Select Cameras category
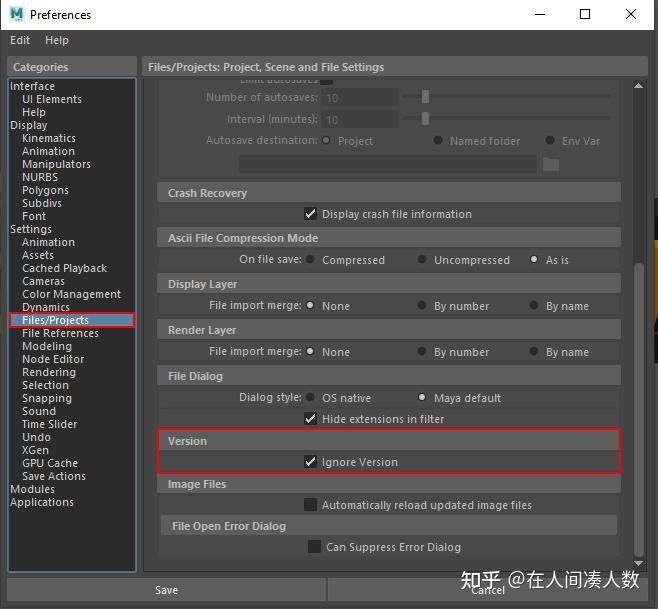This screenshot has height=609, width=658. [43, 281]
